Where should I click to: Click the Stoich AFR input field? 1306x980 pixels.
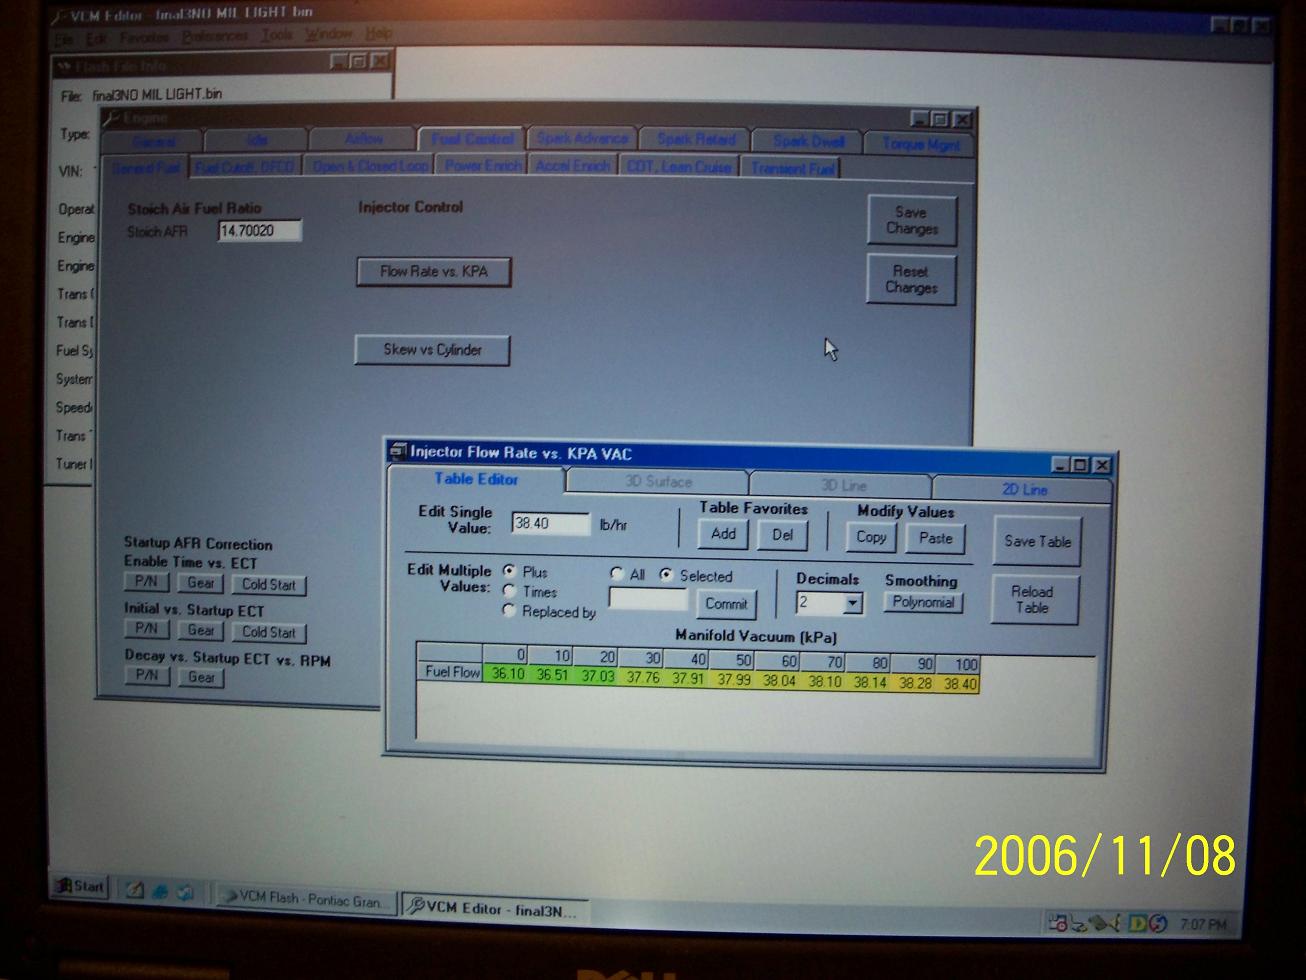pos(259,231)
